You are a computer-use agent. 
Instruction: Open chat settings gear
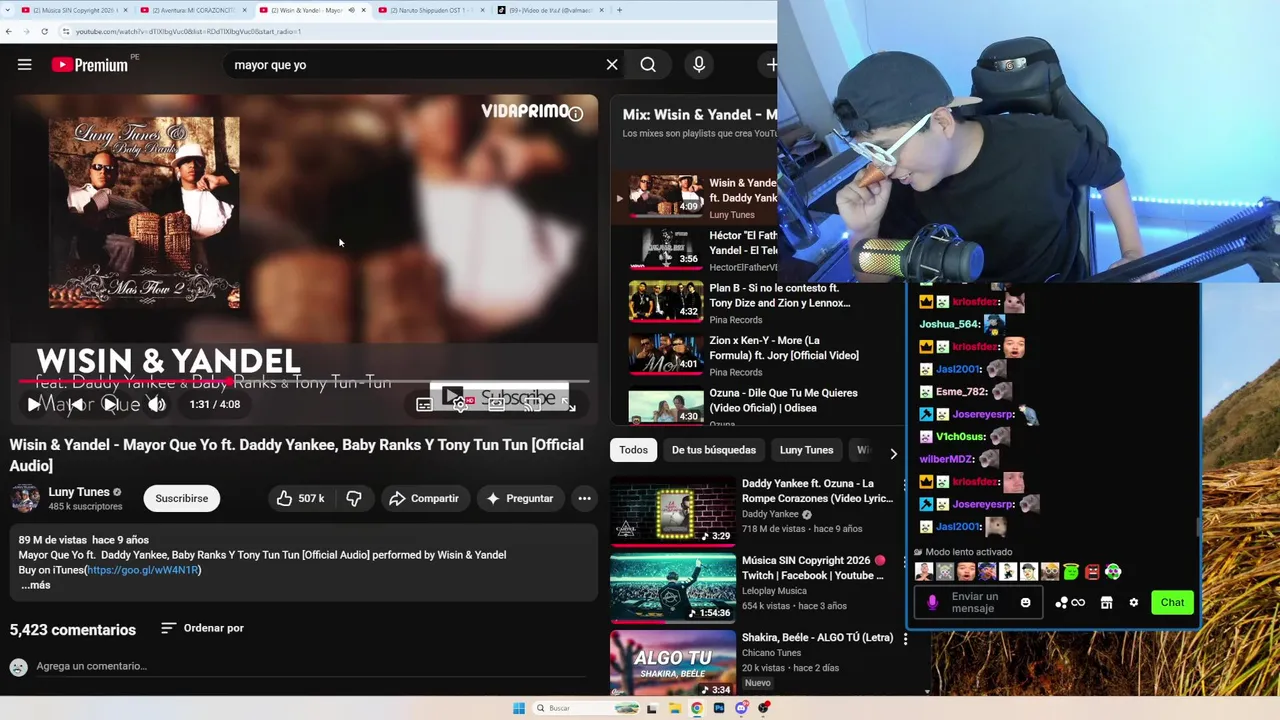1133,603
